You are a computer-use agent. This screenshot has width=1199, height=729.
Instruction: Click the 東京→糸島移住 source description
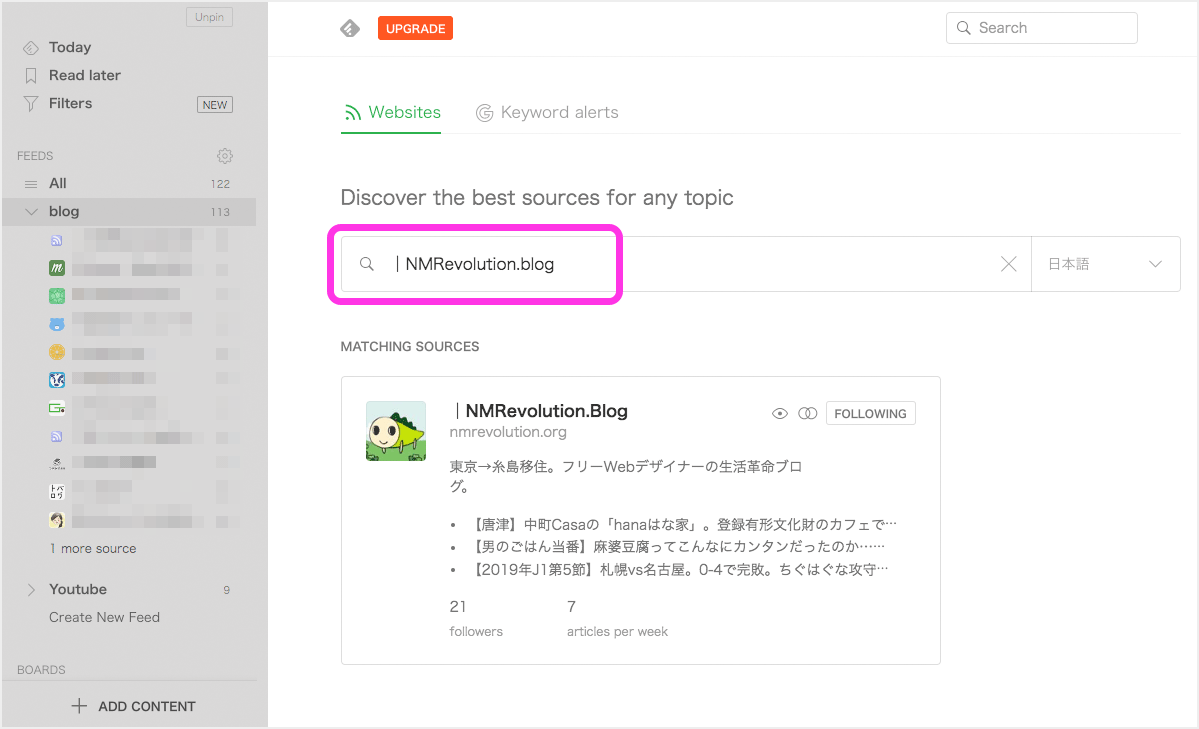[x=625, y=476]
